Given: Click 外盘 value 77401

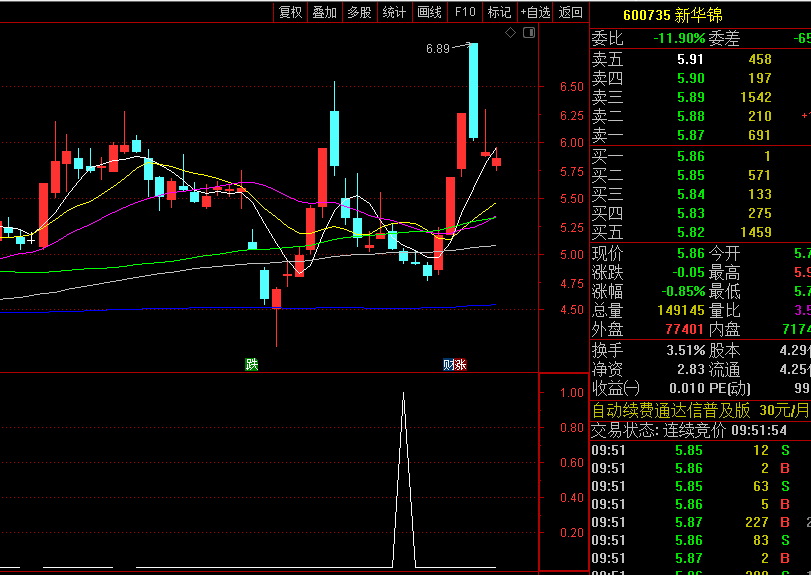Looking at the screenshot, I should (x=684, y=329).
